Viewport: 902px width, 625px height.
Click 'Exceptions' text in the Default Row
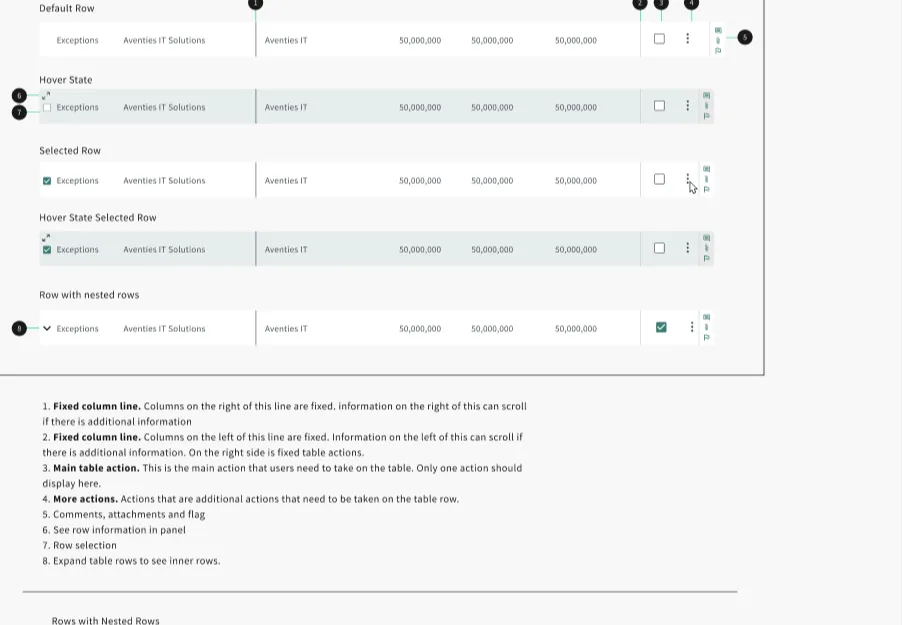click(77, 40)
